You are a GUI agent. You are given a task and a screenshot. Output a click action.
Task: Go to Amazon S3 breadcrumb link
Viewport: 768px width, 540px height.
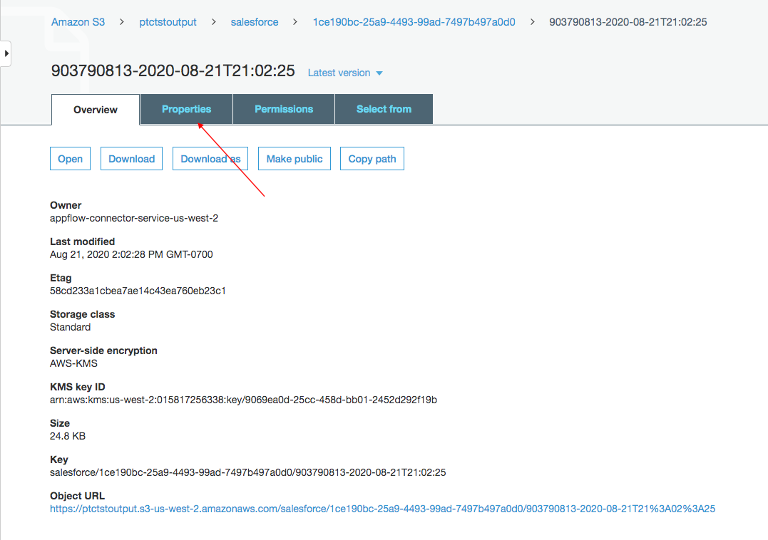point(78,22)
